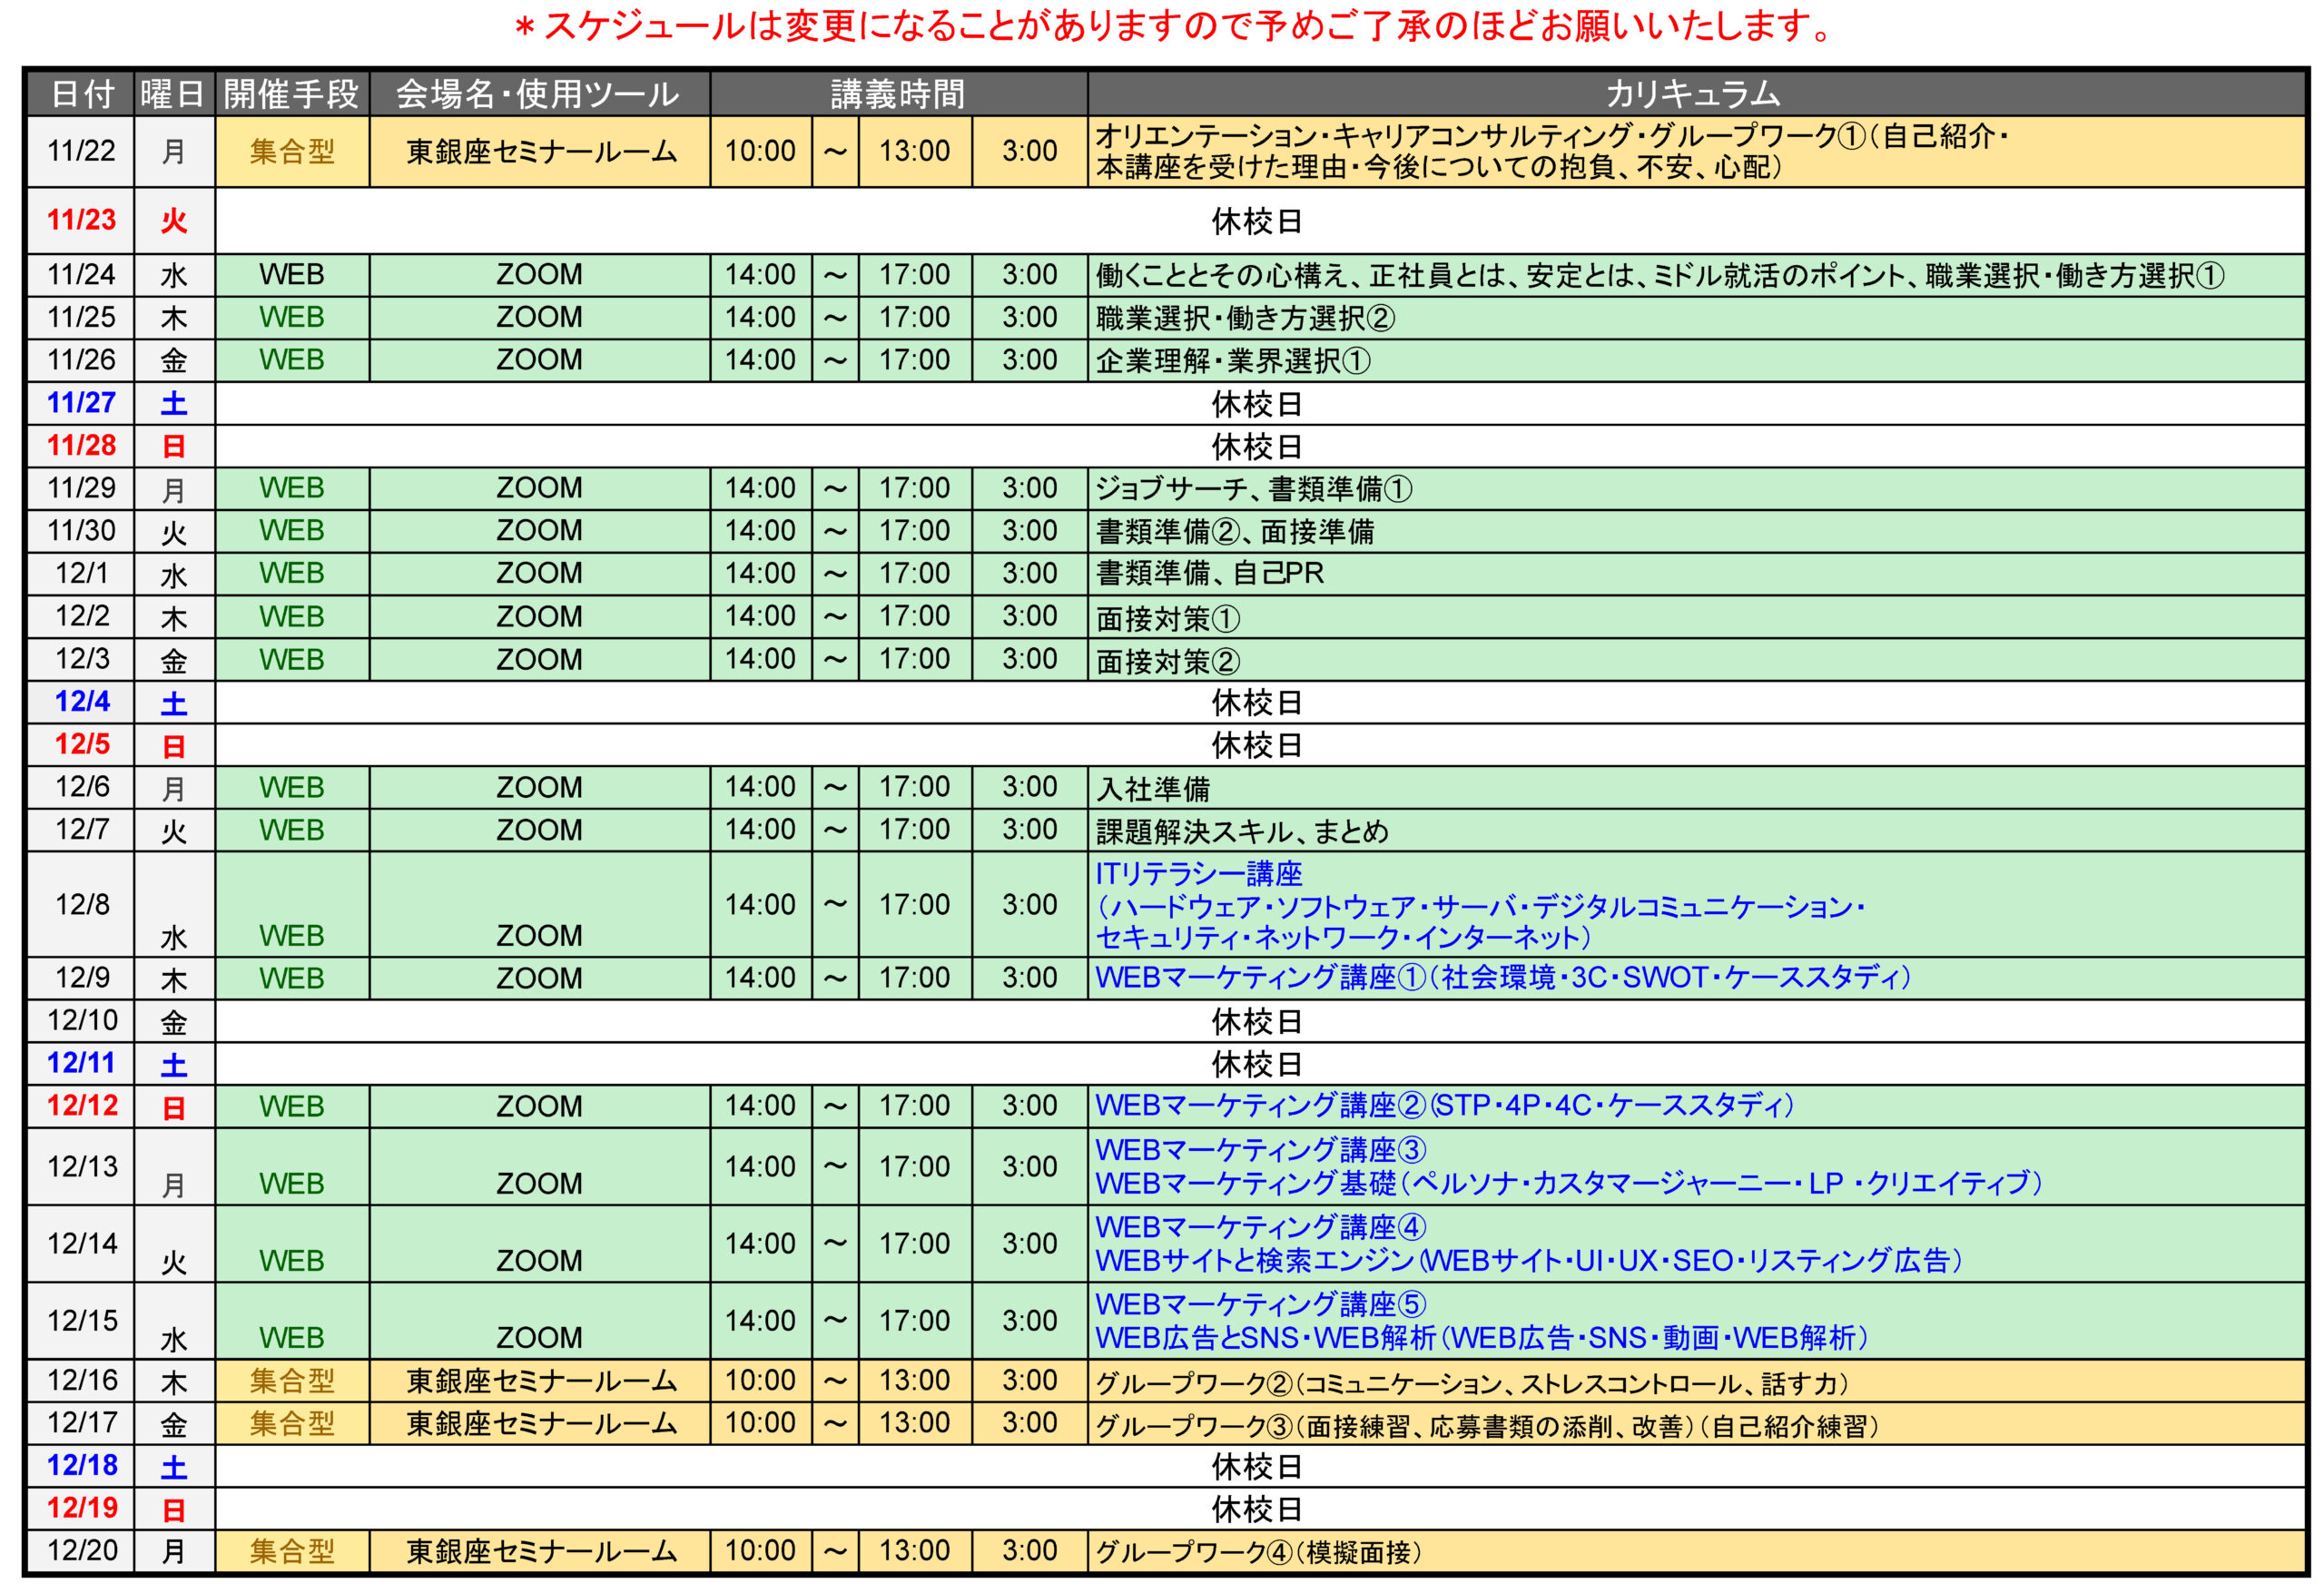The image size is (2324, 1593).
Task: Click the 企業理解・業界選択① cell
Action: pyautogui.click(x=1696, y=361)
